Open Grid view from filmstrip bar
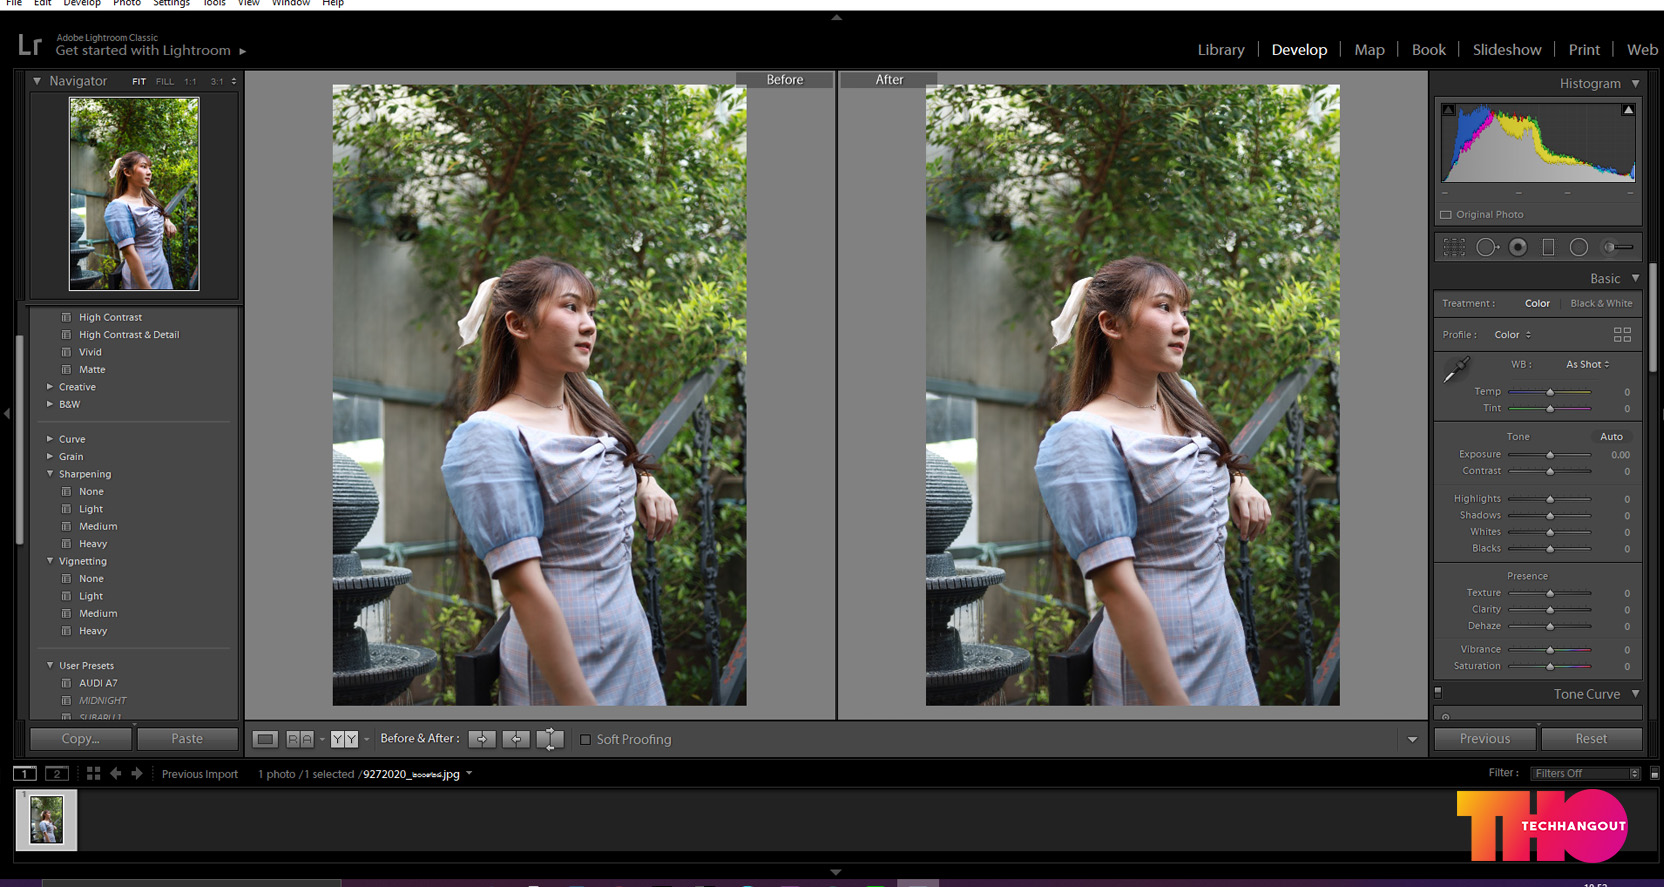Image resolution: width=1664 pixels, height=887 pixels. [x=93, y=773]
